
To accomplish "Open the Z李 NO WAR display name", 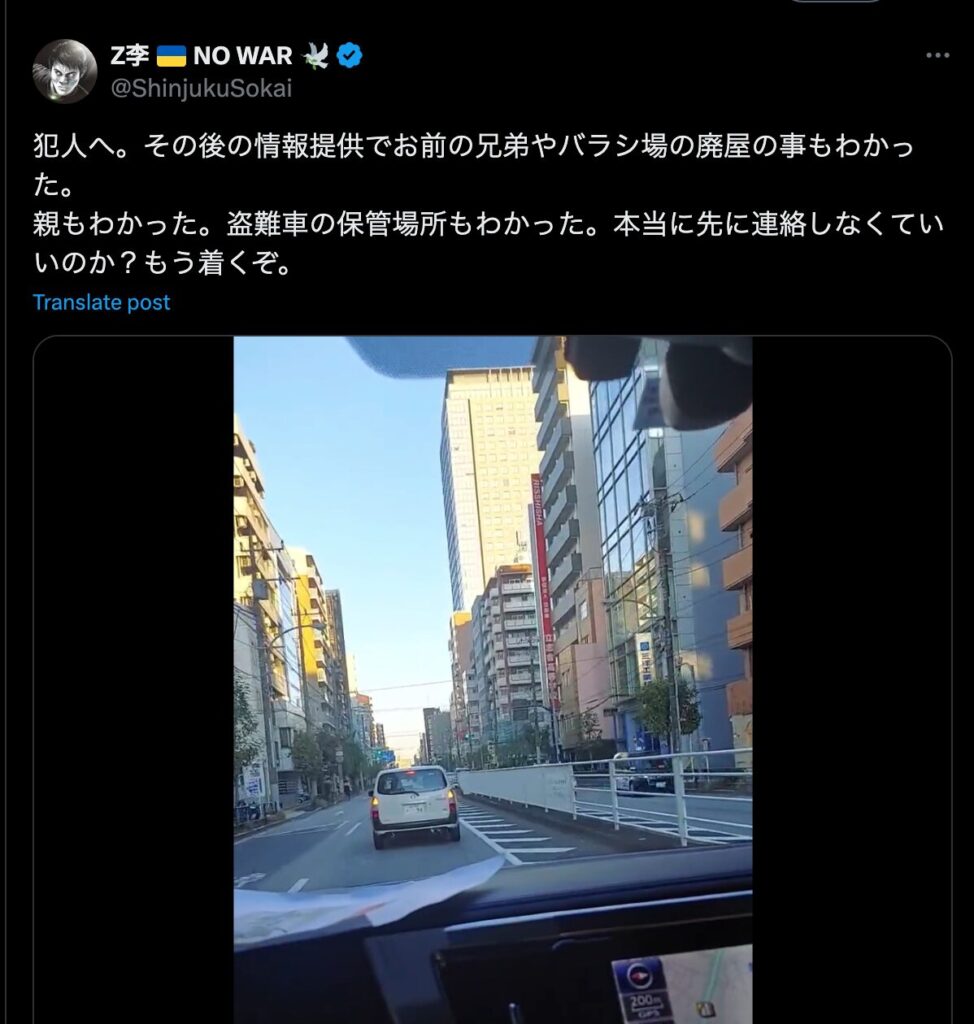I will (201, 56).
